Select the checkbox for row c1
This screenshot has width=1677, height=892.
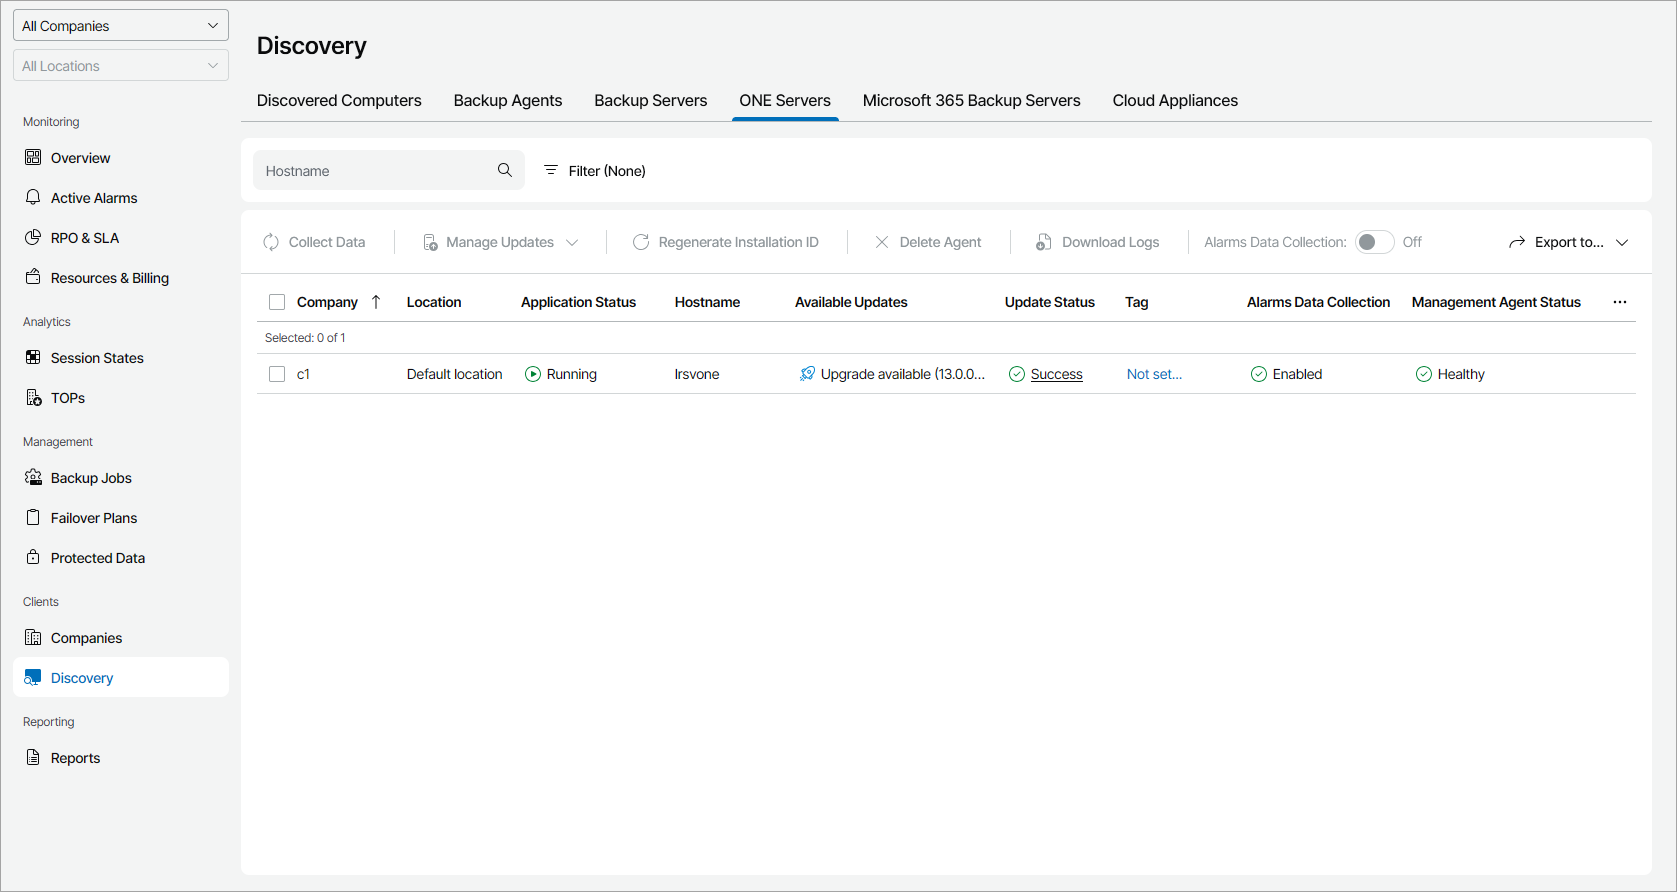tap(277, 374)
